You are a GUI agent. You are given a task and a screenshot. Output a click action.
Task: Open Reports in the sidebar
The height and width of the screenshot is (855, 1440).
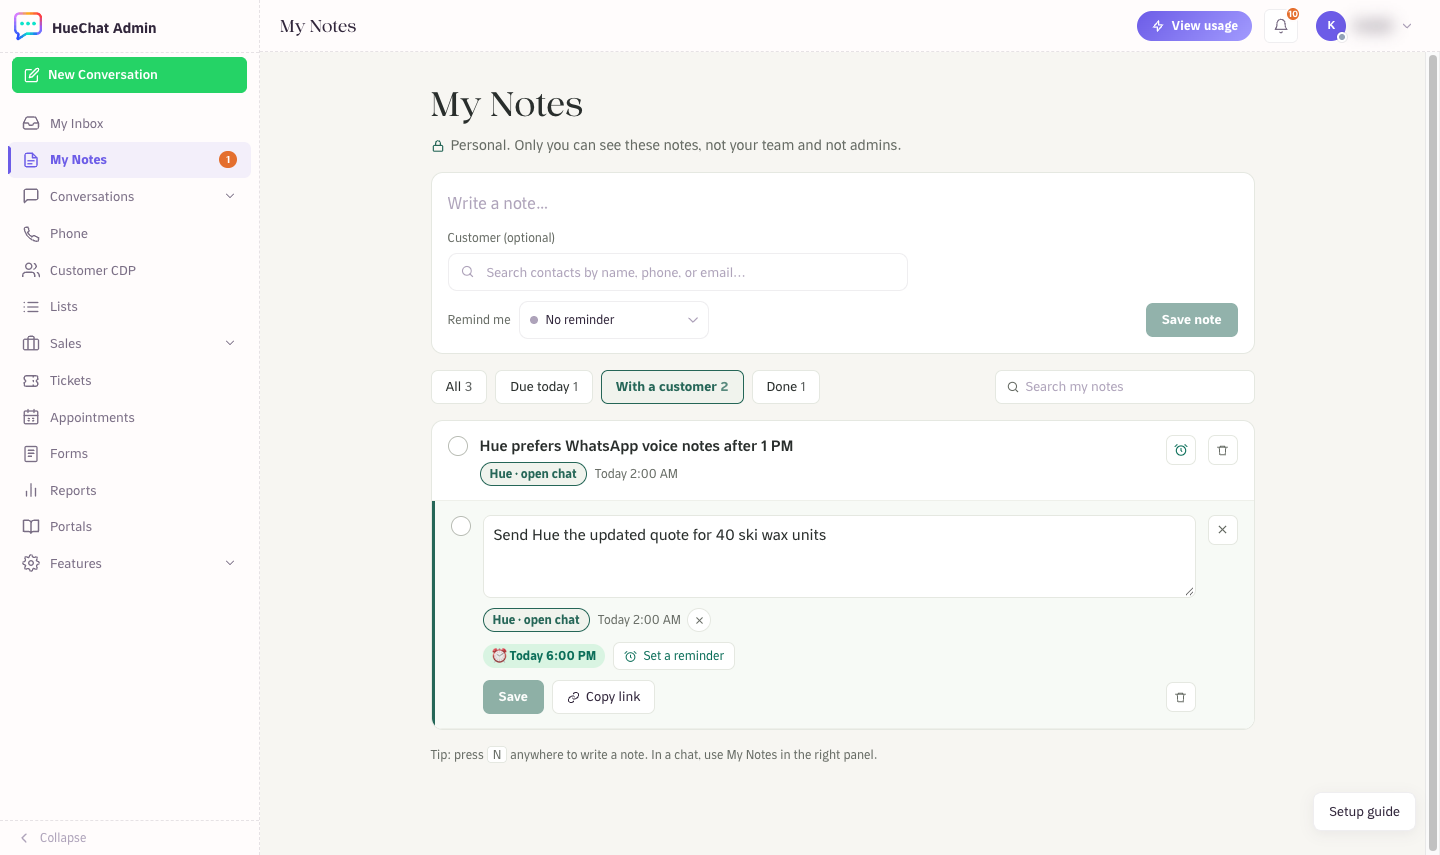point(129,490)
